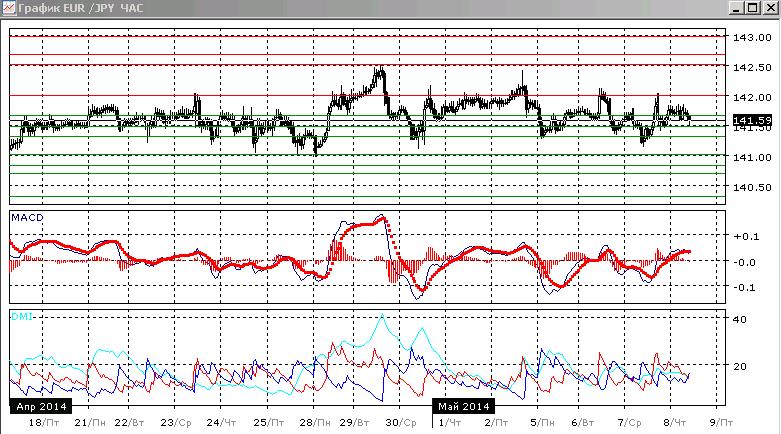Click the 140.50 price axis label
The image size is (781, 434).
(752, 187)
